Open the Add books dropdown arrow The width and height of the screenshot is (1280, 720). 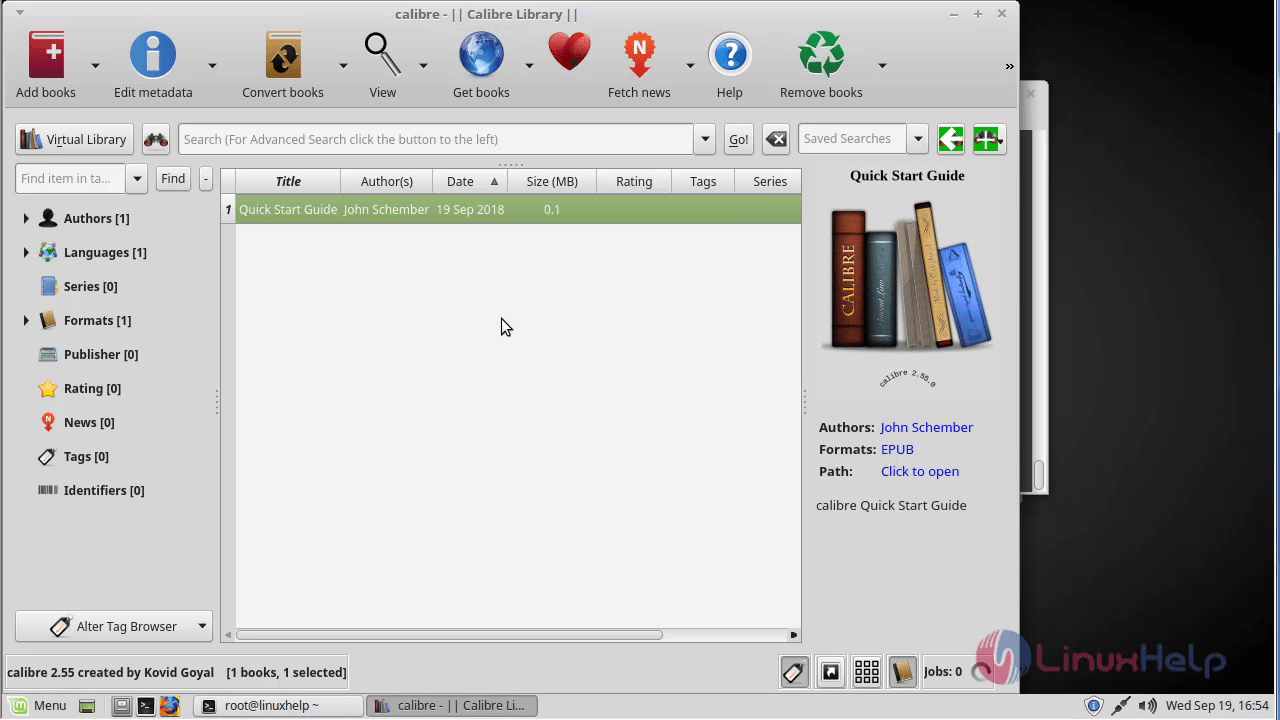pyautogui.click(x=96, y=66)
